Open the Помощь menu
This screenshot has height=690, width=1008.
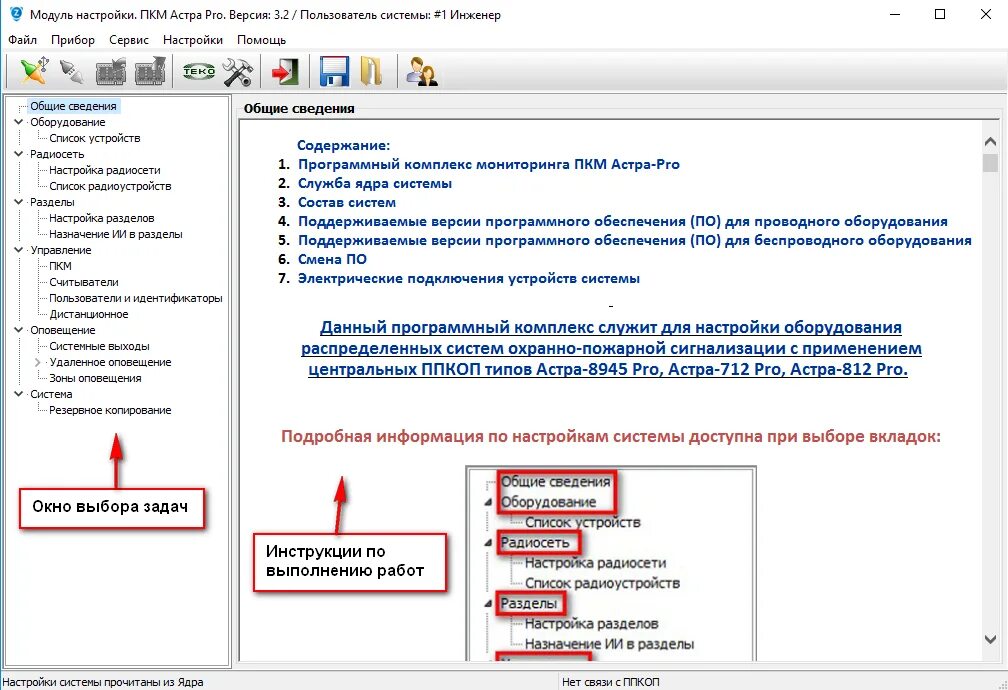coord(261,40)
